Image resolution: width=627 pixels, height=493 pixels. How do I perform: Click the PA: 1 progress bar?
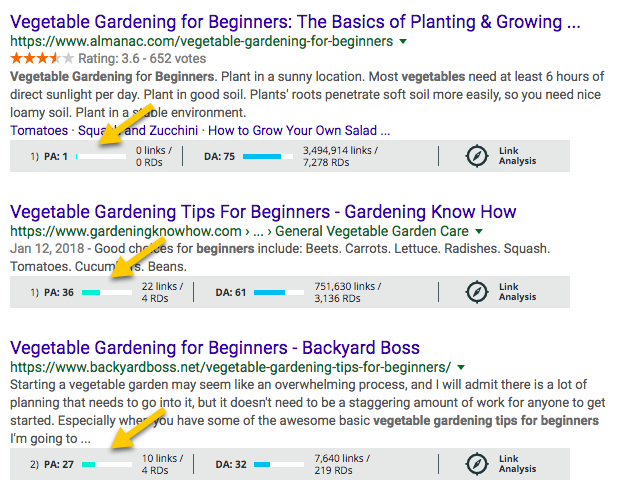pyautogui.click(x=106, y=157)
